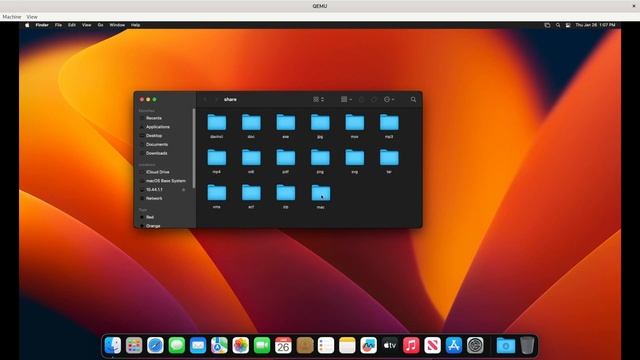
Task: Open Control Center in menu bar
Action: 568,25
